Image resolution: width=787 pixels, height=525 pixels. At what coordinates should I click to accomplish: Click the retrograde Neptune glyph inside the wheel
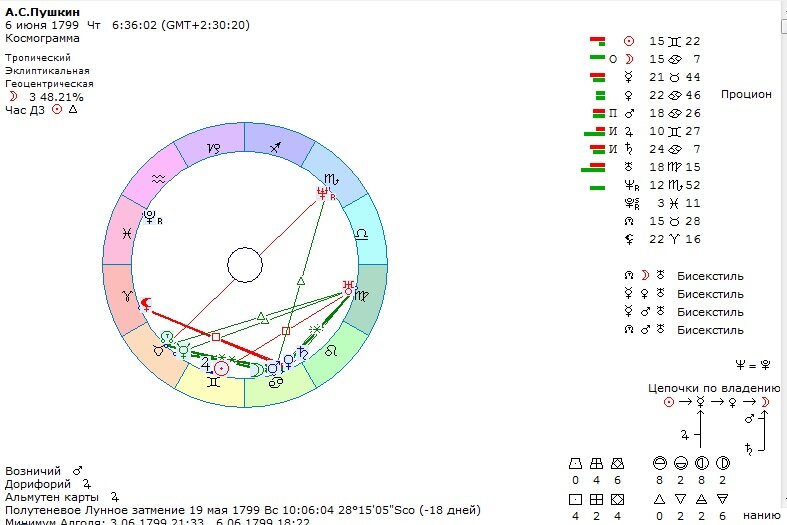(323, 193)
